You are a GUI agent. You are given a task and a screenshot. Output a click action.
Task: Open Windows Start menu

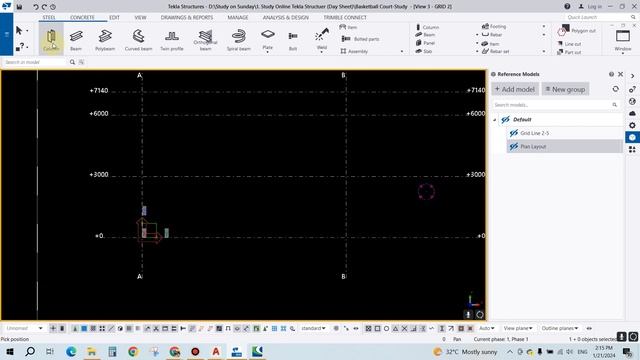click(x=10, y=351)
